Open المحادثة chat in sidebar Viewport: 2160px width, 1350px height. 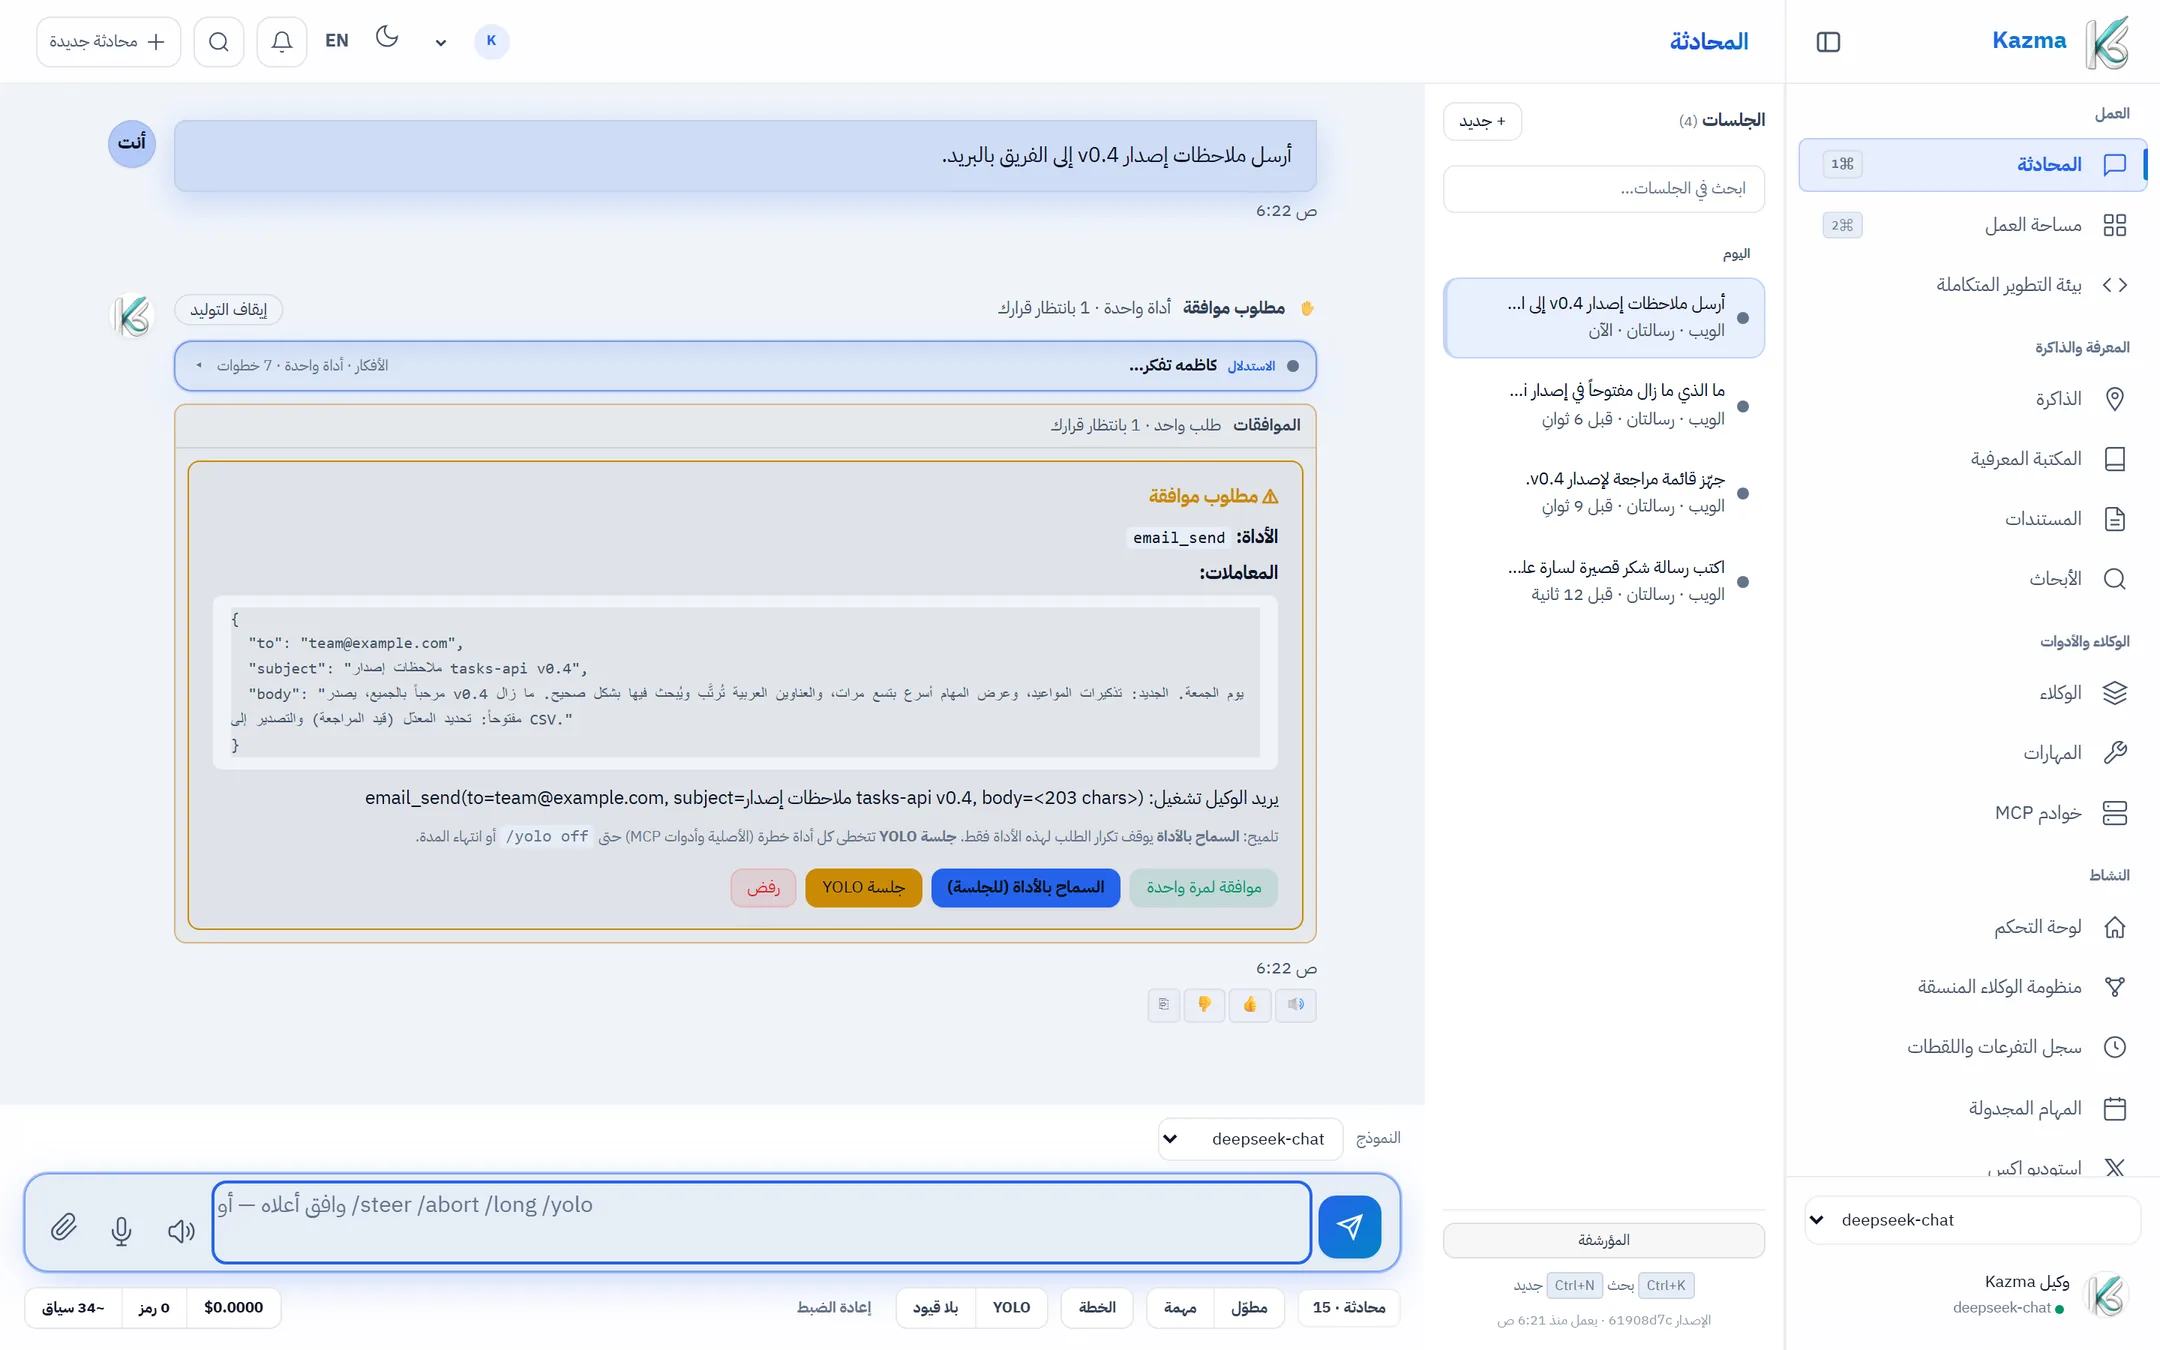coord(1972,165)
